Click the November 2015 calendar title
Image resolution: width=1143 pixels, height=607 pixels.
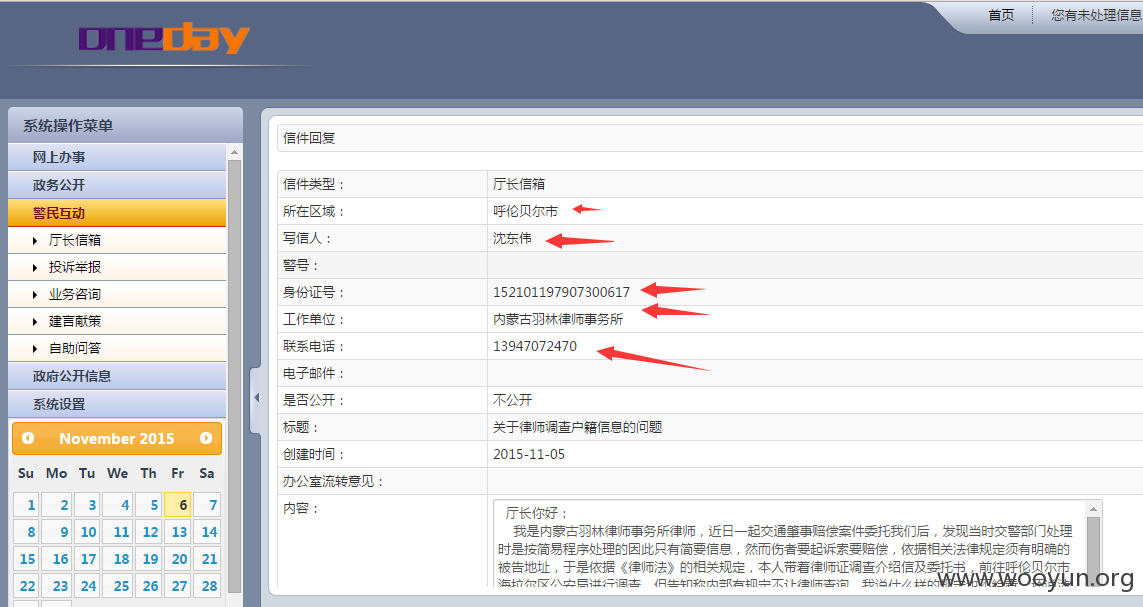(117, 439)
